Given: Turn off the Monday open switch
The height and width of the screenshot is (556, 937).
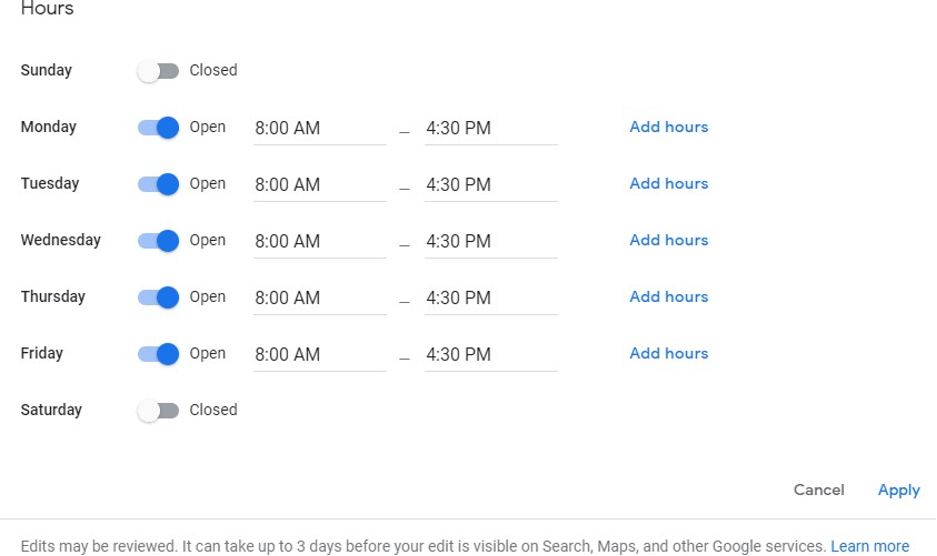Looking at the screenshot, I should tap(158, 127).
